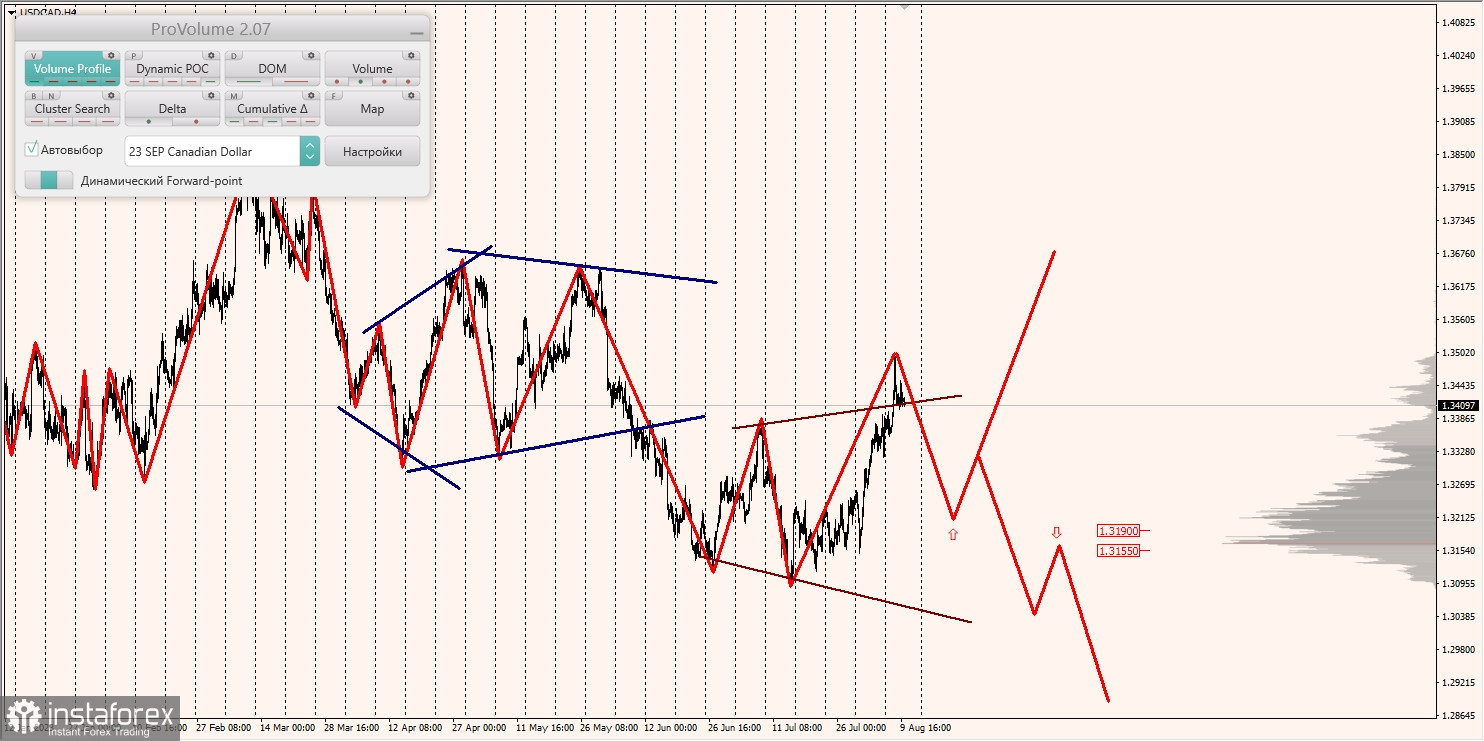Activate the Volume Profile button
1484x741 pixels.
pos(72,68)
